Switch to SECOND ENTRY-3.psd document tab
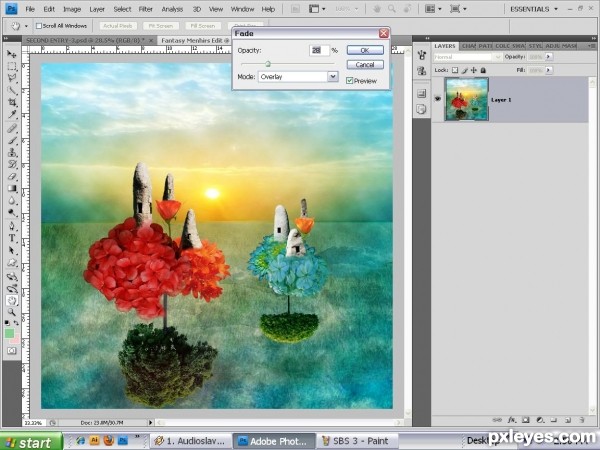This screenshot has height=450, width=600. 85,40
